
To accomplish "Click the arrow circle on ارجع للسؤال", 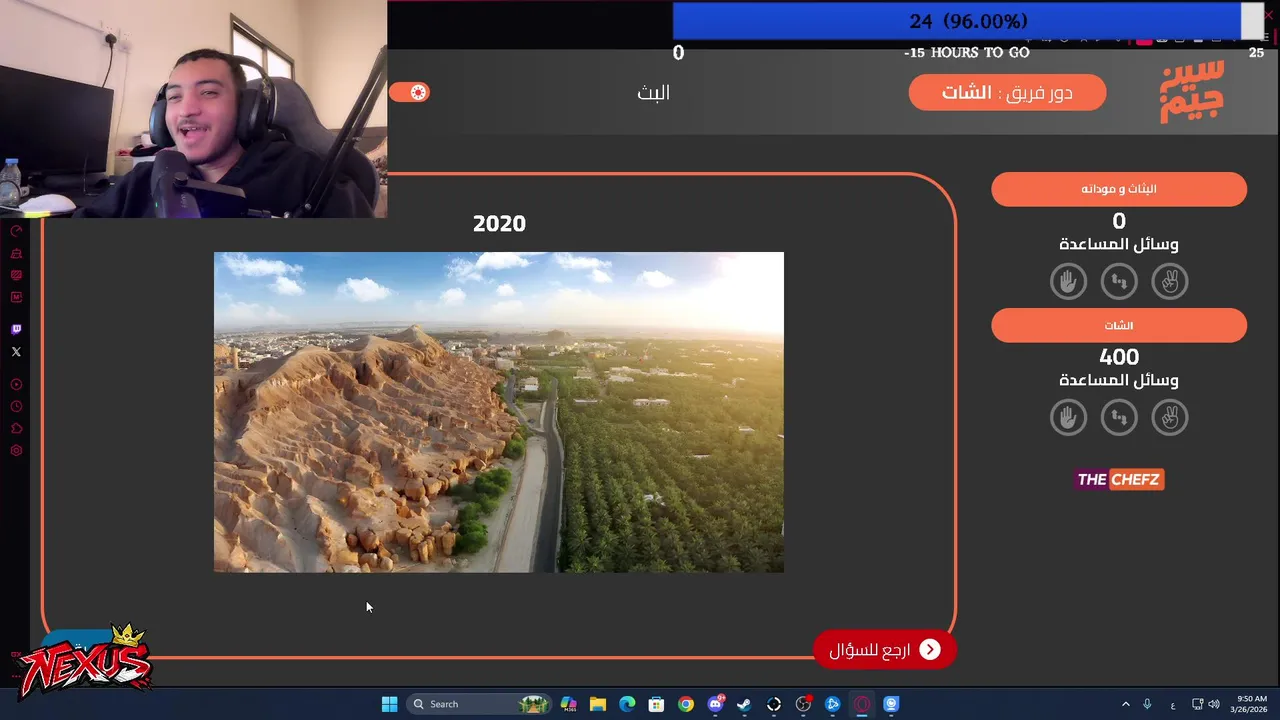I will [x=930, y=650].
